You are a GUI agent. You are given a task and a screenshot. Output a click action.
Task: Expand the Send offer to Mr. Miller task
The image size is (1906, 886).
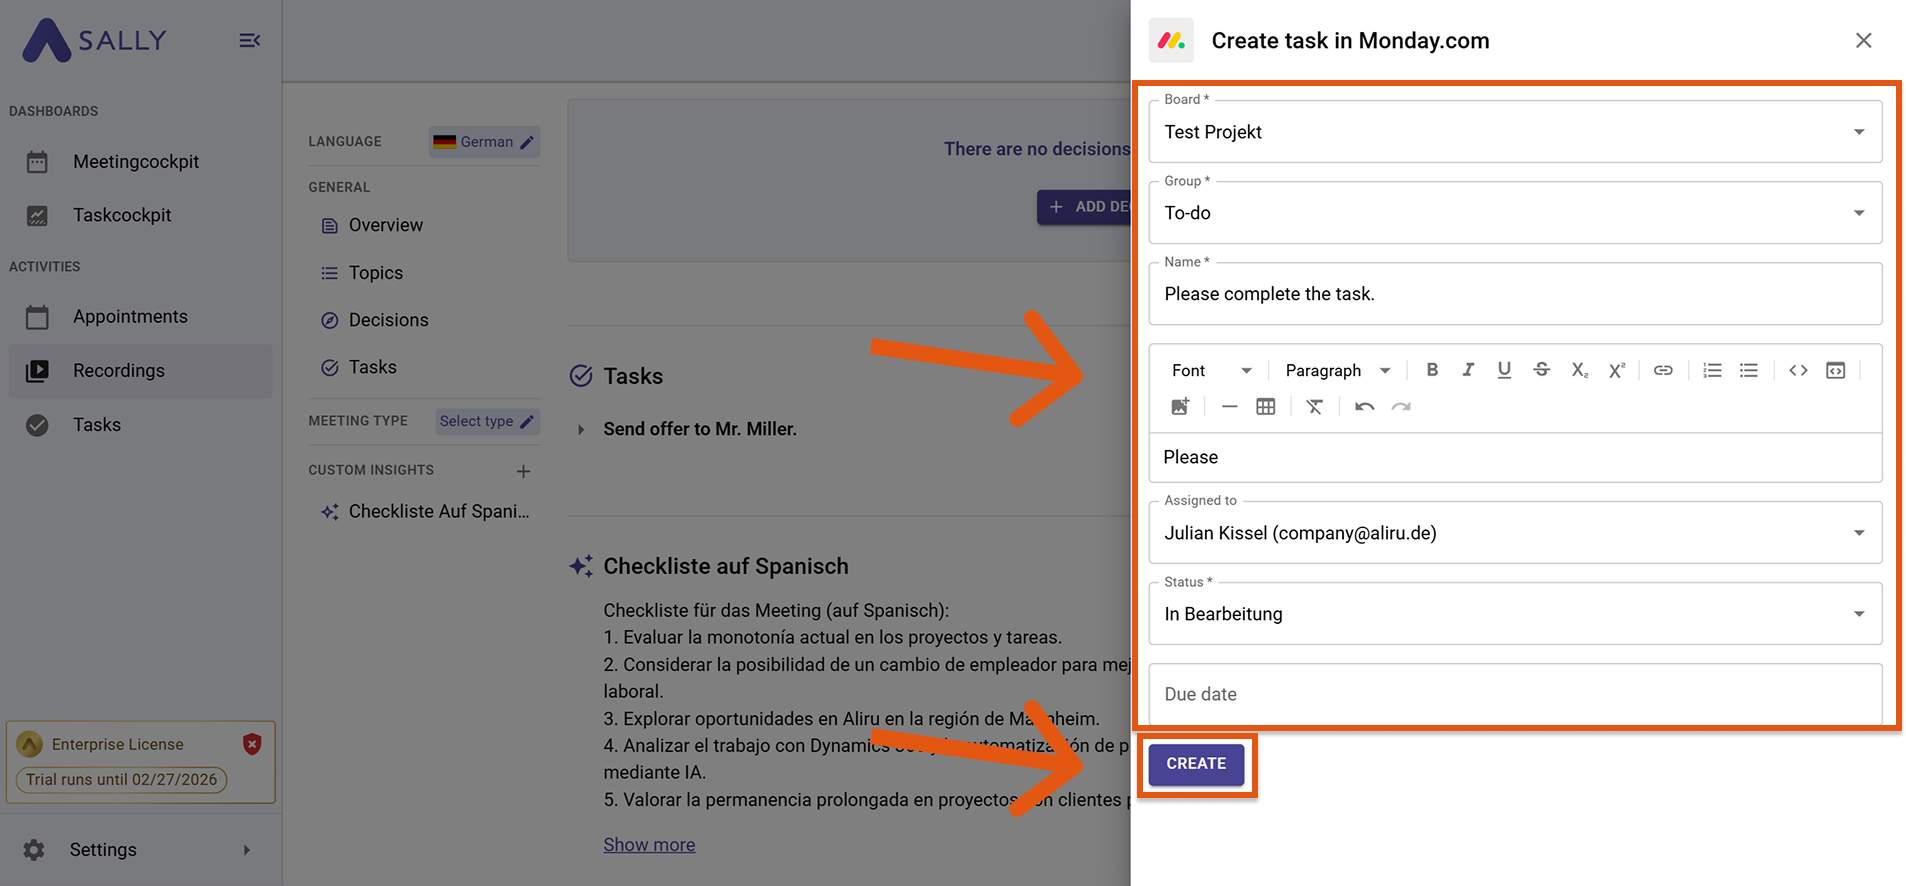tap(581, 429)
